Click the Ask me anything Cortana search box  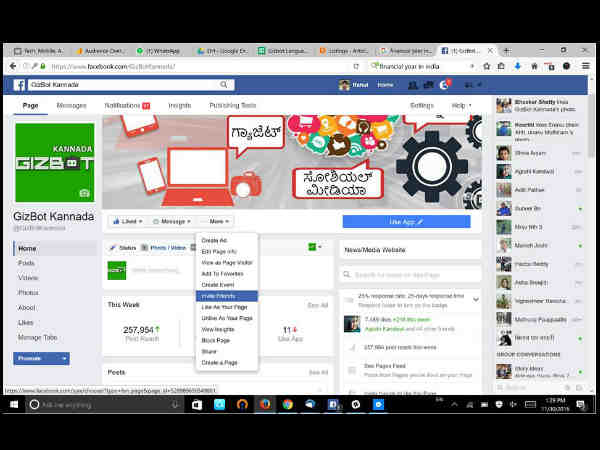pos(103,404)
